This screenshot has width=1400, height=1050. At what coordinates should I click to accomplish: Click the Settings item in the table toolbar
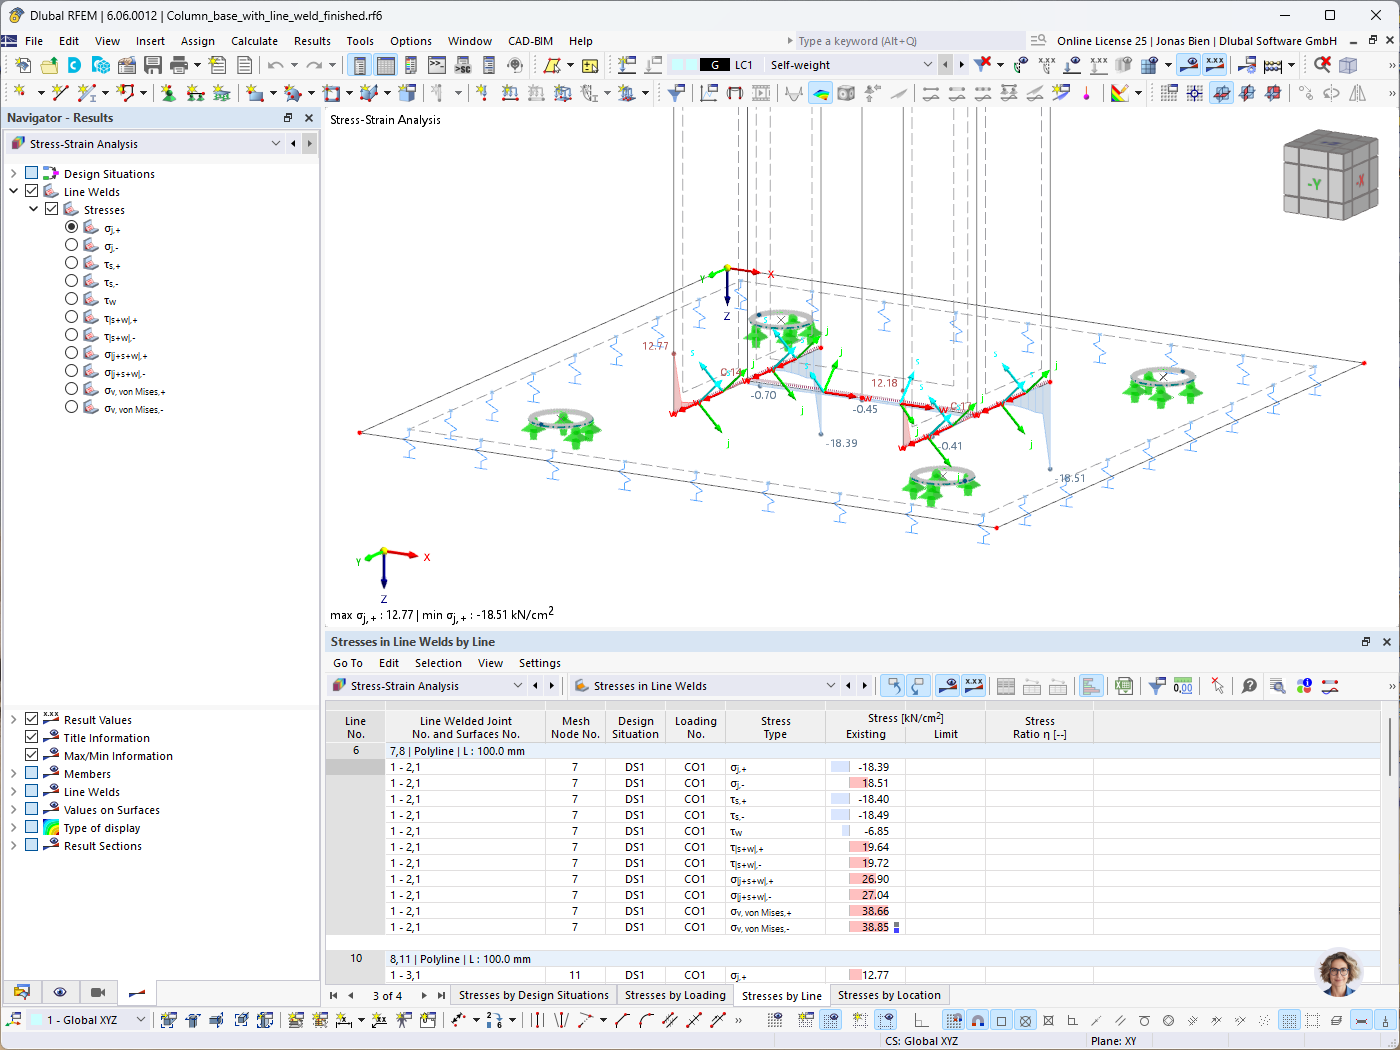(x=539, y=663)
